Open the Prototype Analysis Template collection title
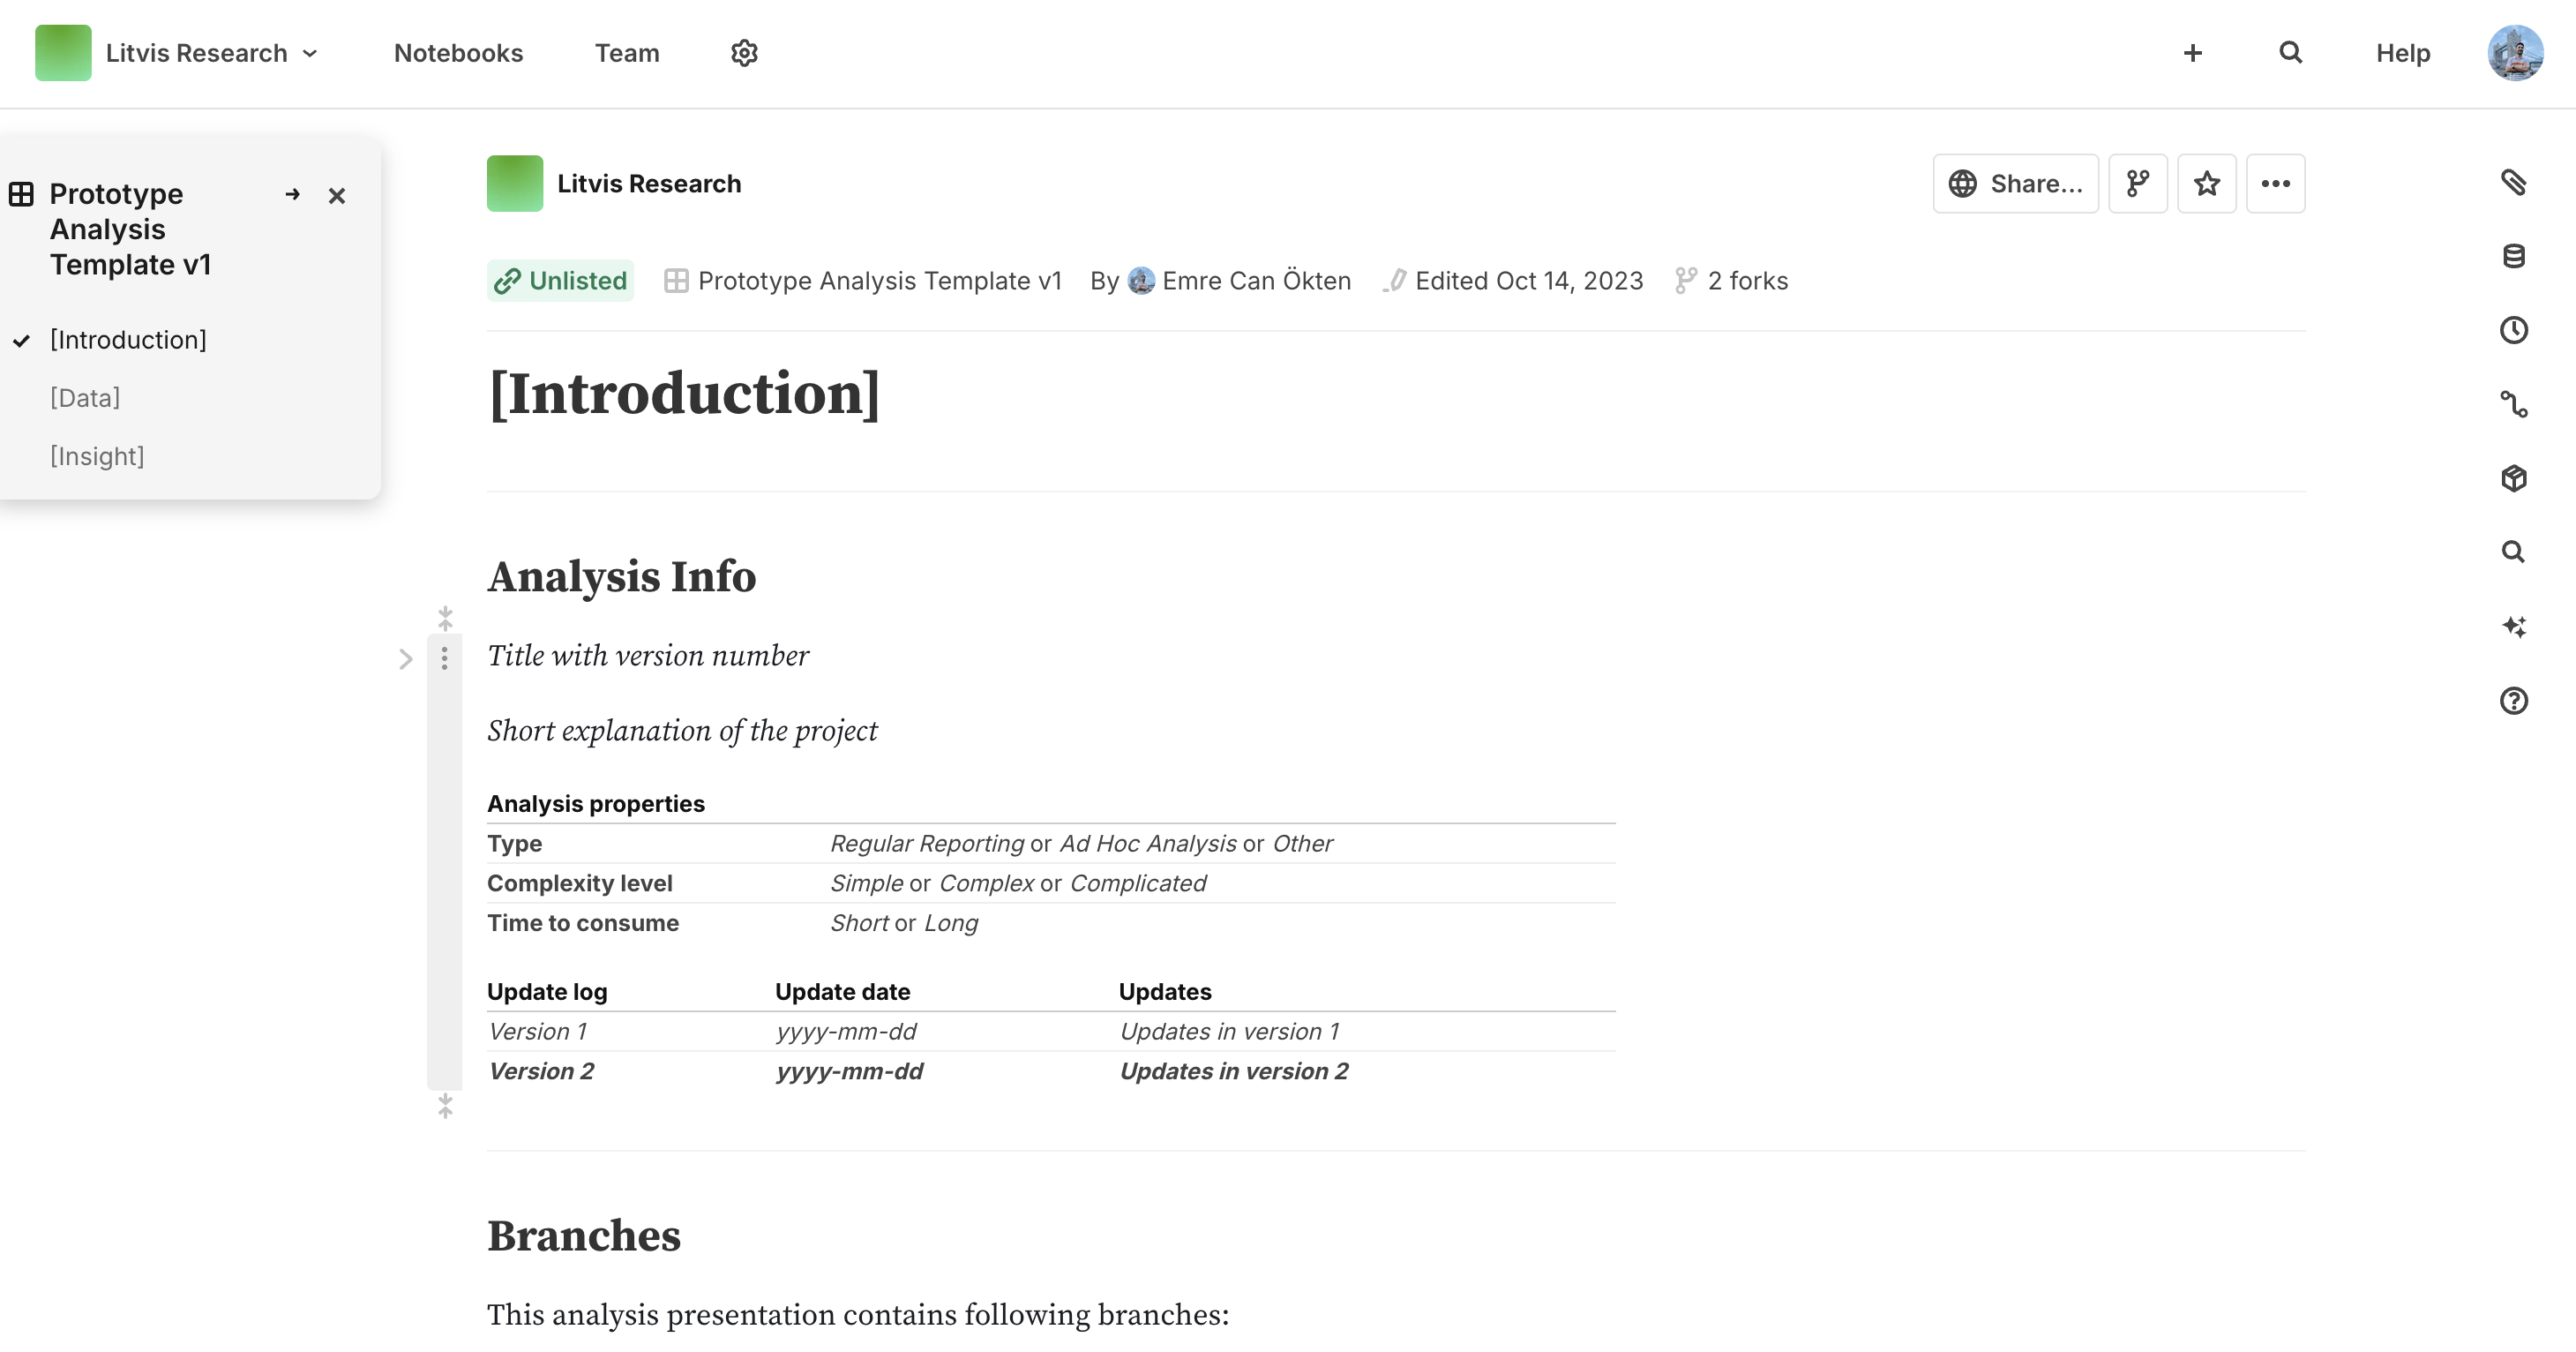Viewport: 2576px width, 1352px height. pos(130,229)
